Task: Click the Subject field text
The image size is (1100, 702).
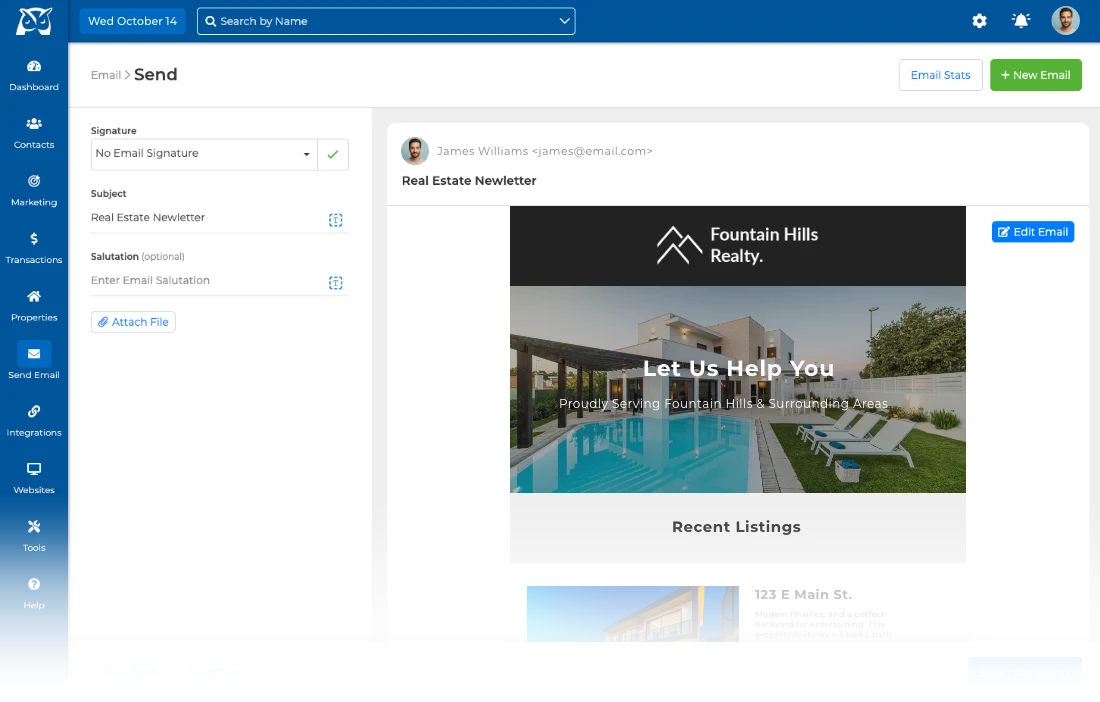Action: coord(148,217)
